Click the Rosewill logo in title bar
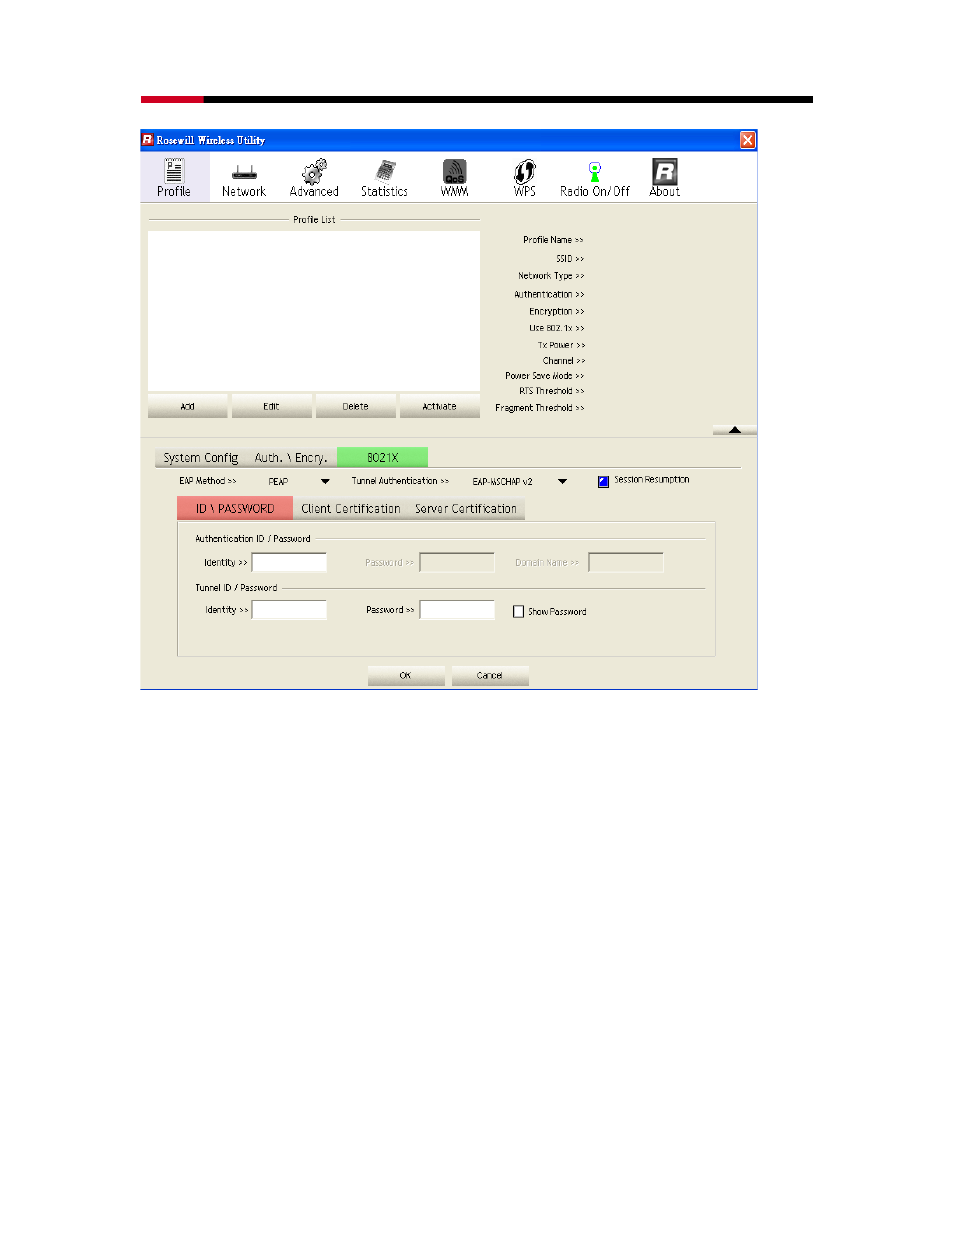954x1235 pixels. click(148, 140)
